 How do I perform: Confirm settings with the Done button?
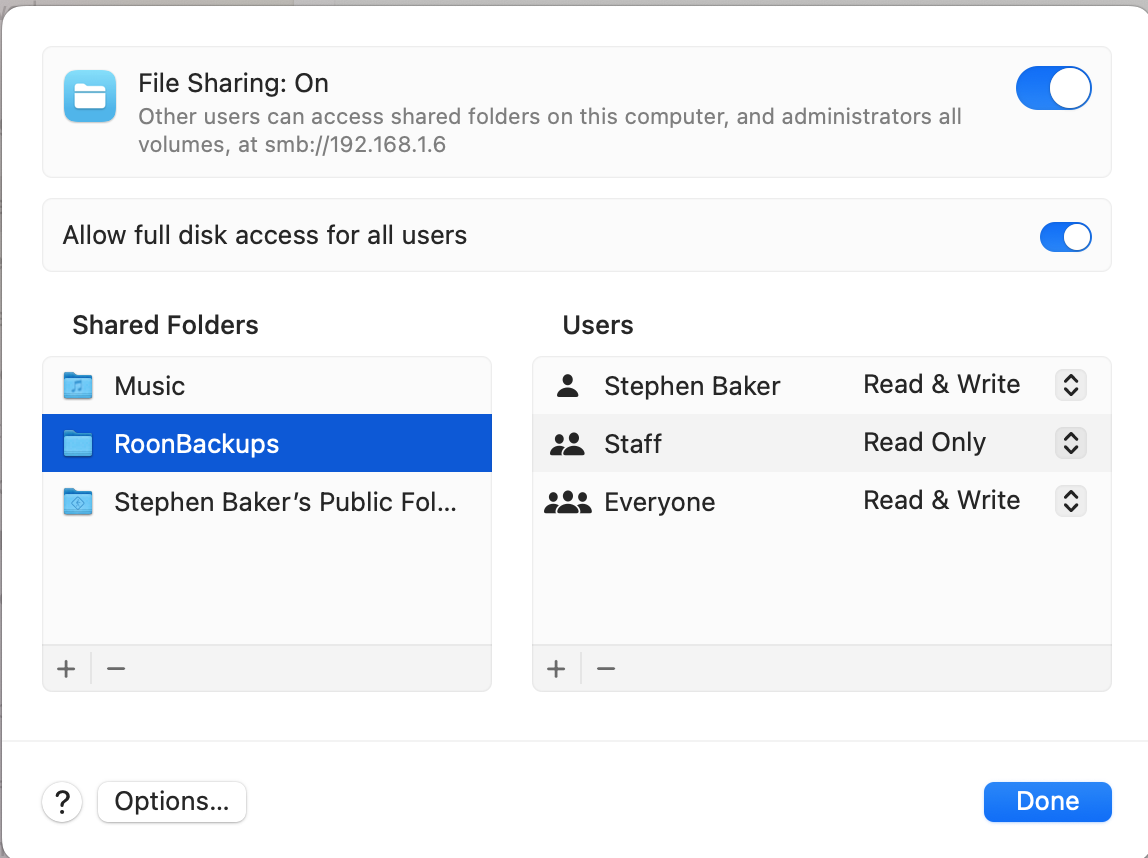(1048, 802)
